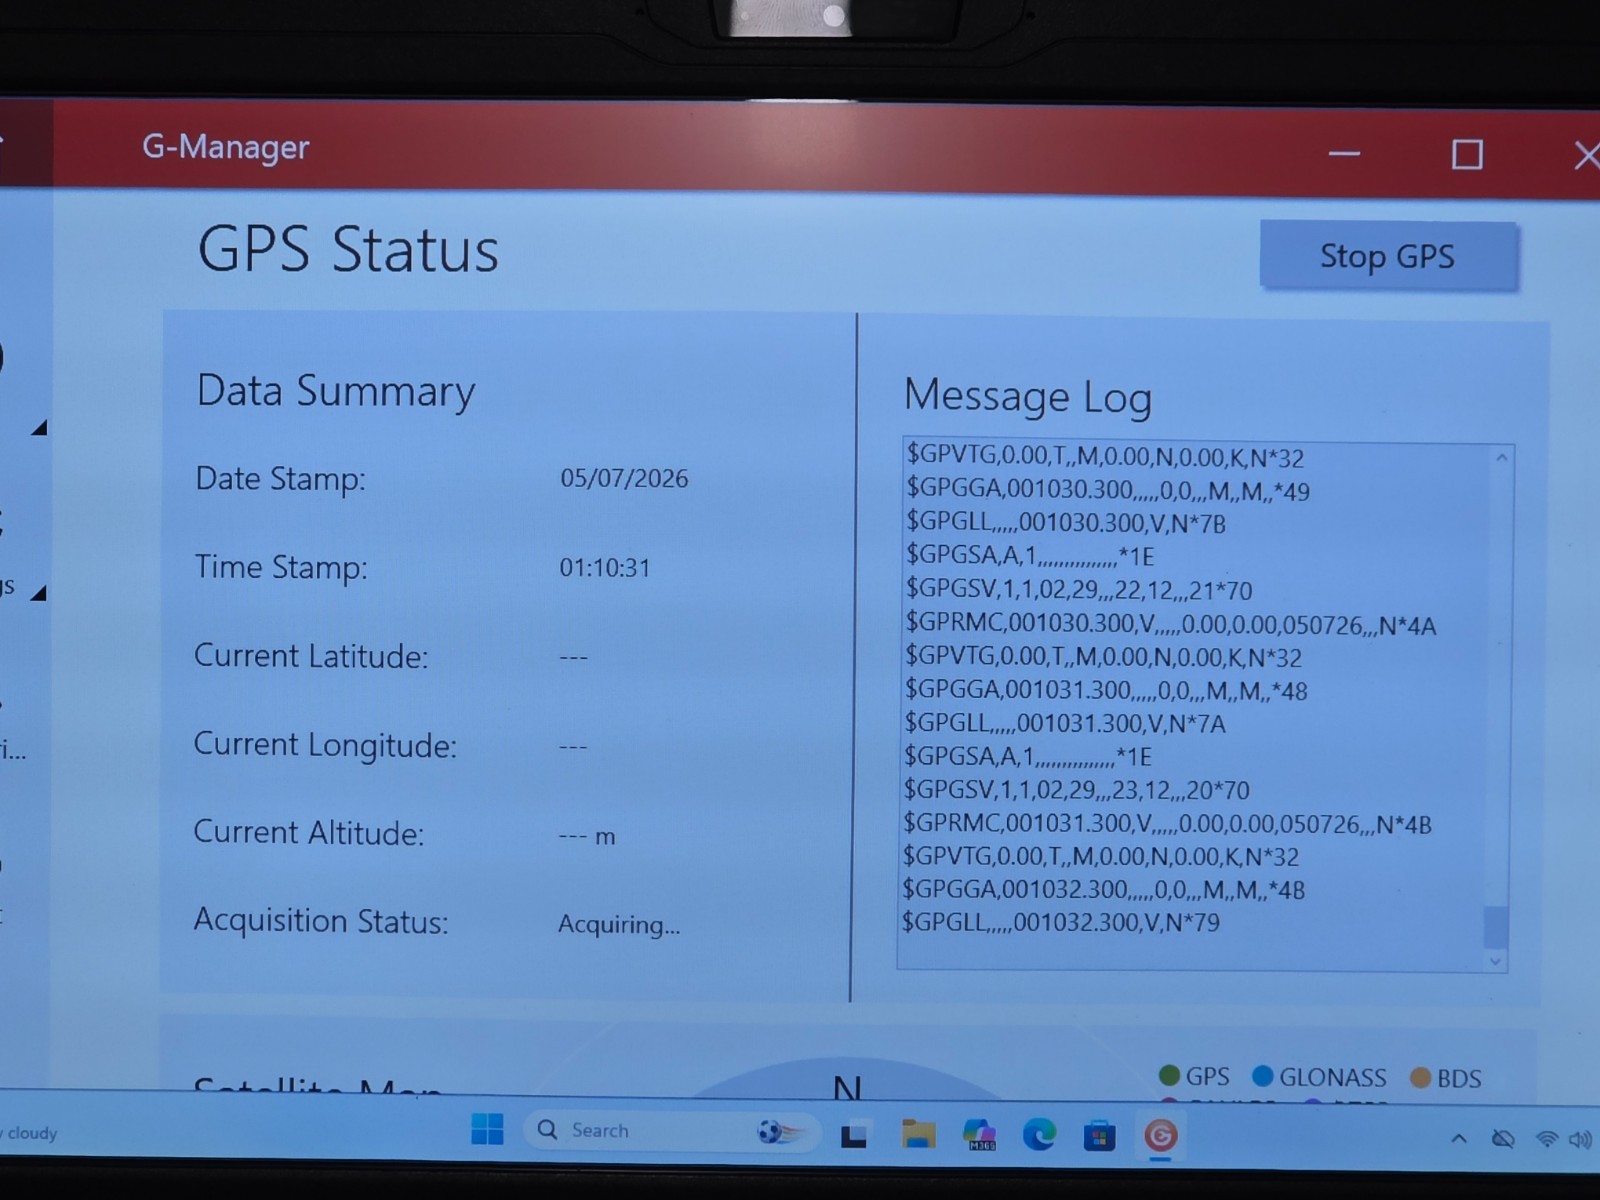Click the Current Longitude label
Viewport: 1600px width, 1200px height.
tap(325, 746)
